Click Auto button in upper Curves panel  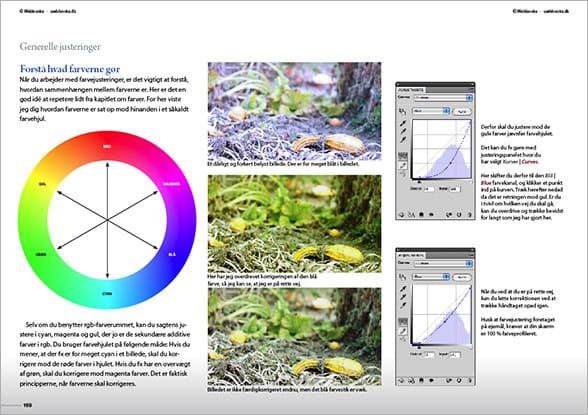point(462,111)
